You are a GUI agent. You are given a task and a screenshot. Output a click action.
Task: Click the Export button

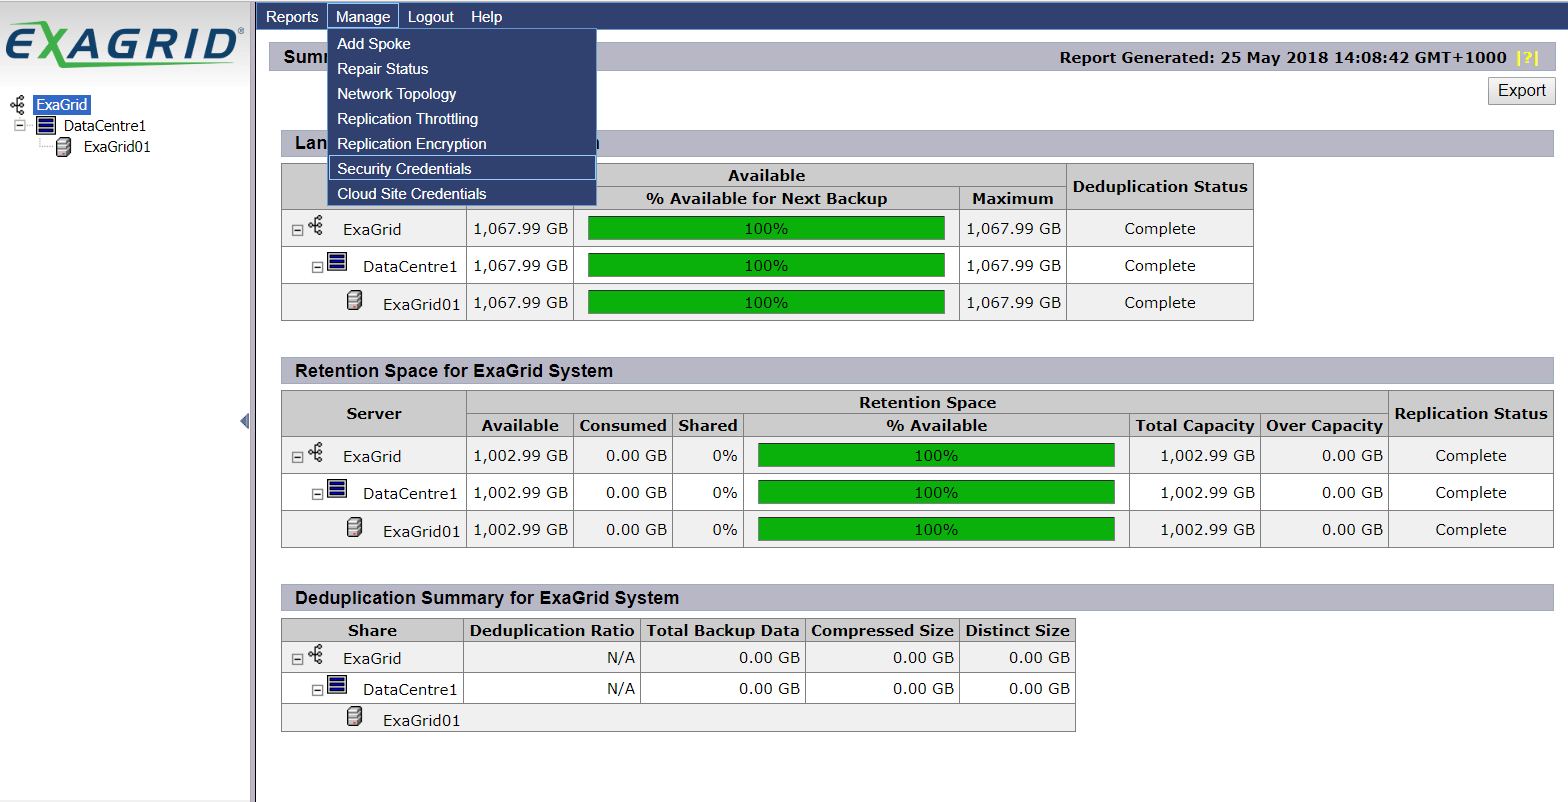pyautogui.click(x=1522, y=91)
